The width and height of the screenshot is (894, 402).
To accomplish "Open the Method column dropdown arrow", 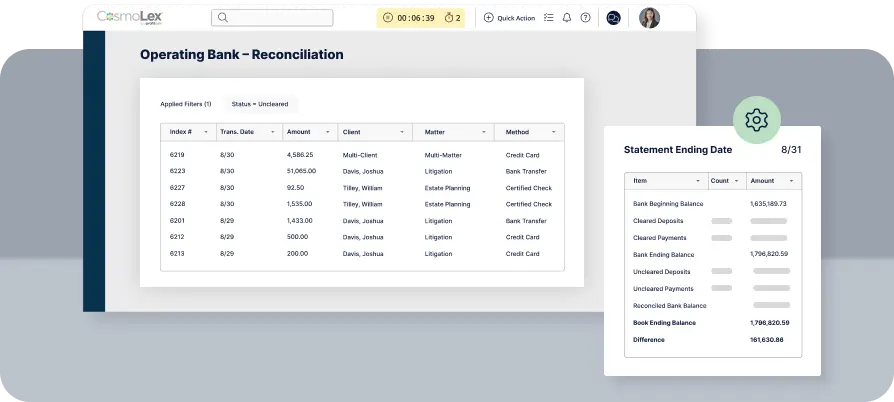I will [x=553, y=132].
